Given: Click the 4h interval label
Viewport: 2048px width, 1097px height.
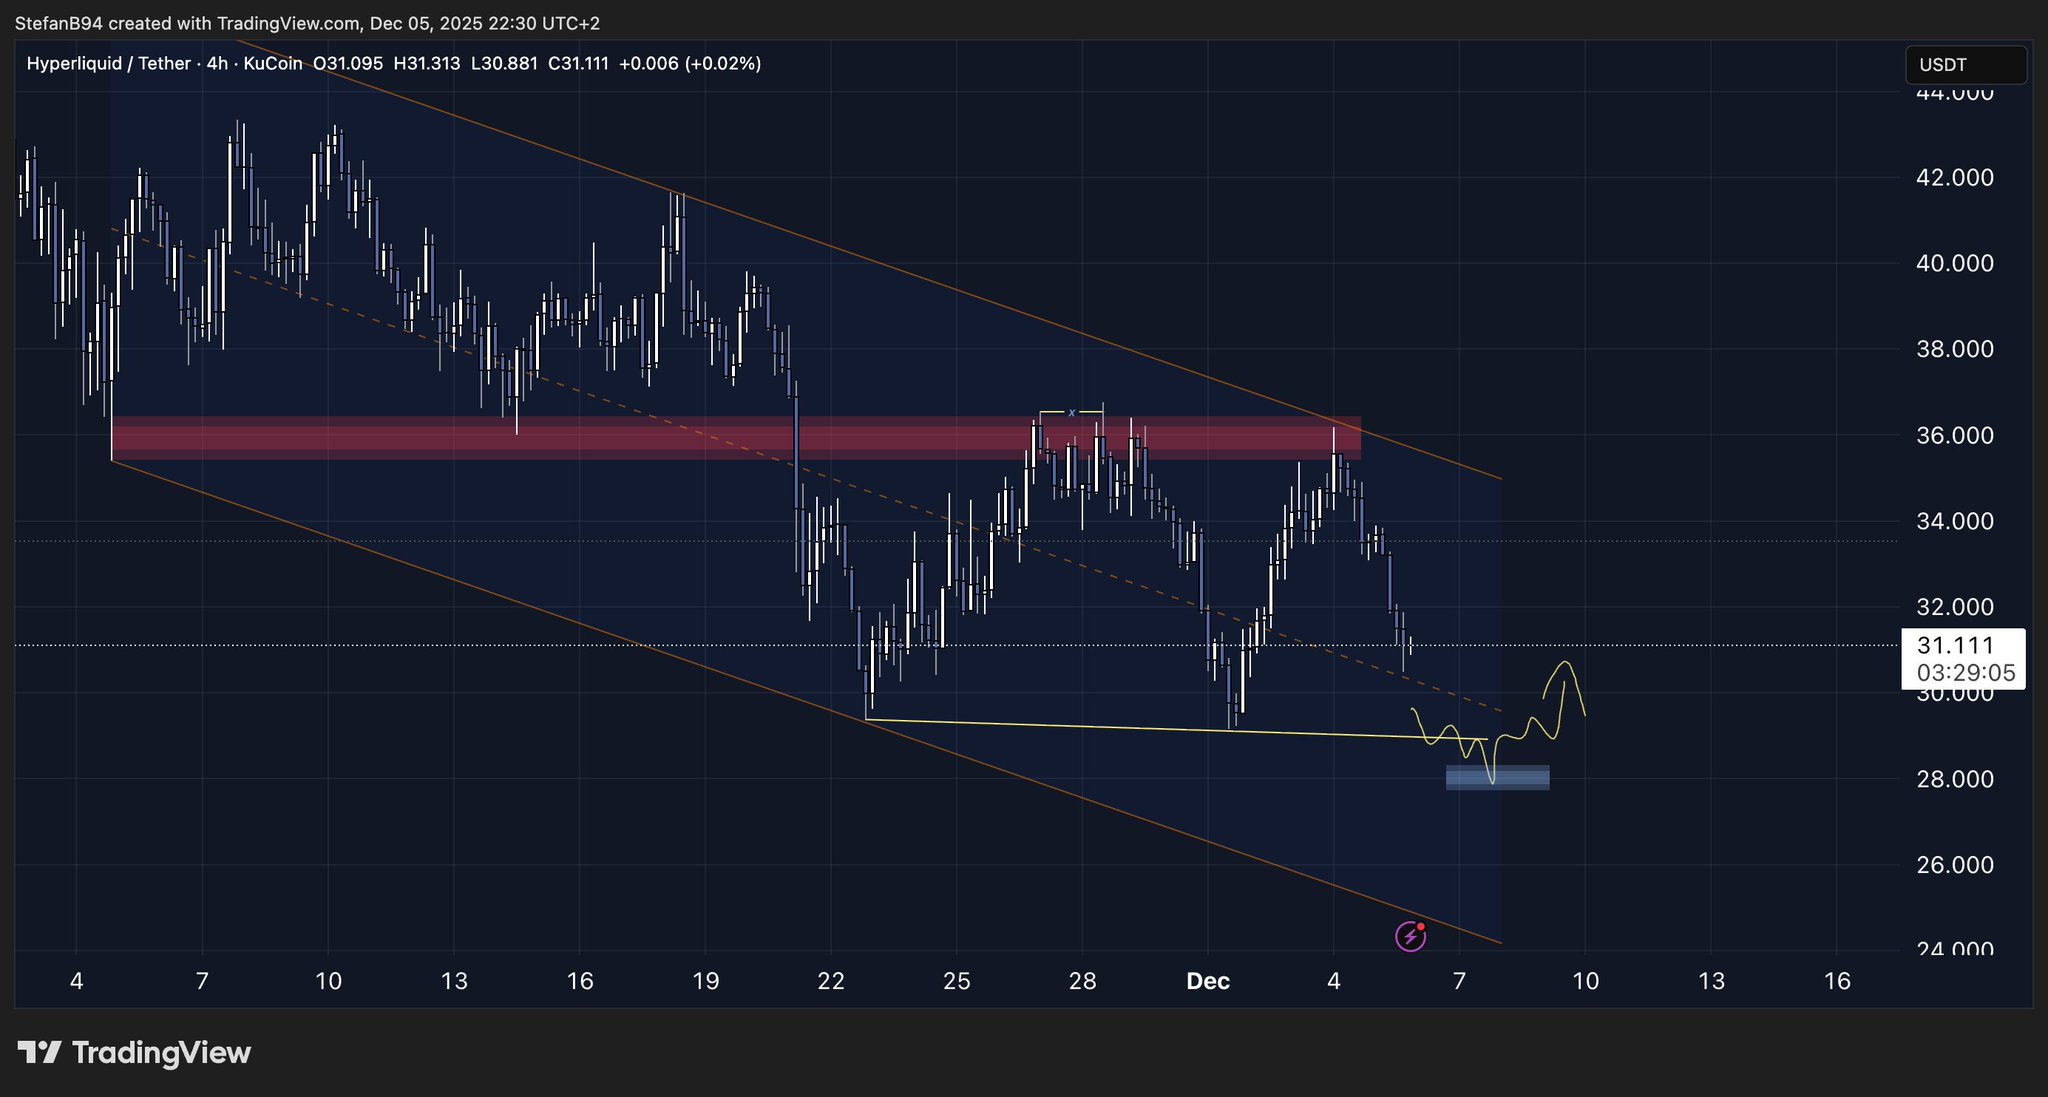Looking at the screenshot, I should coord(217,64).
